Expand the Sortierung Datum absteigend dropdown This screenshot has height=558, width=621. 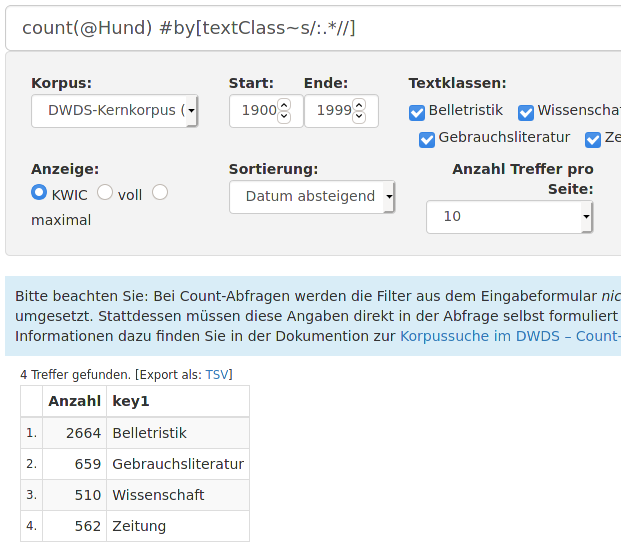point(312,197)
